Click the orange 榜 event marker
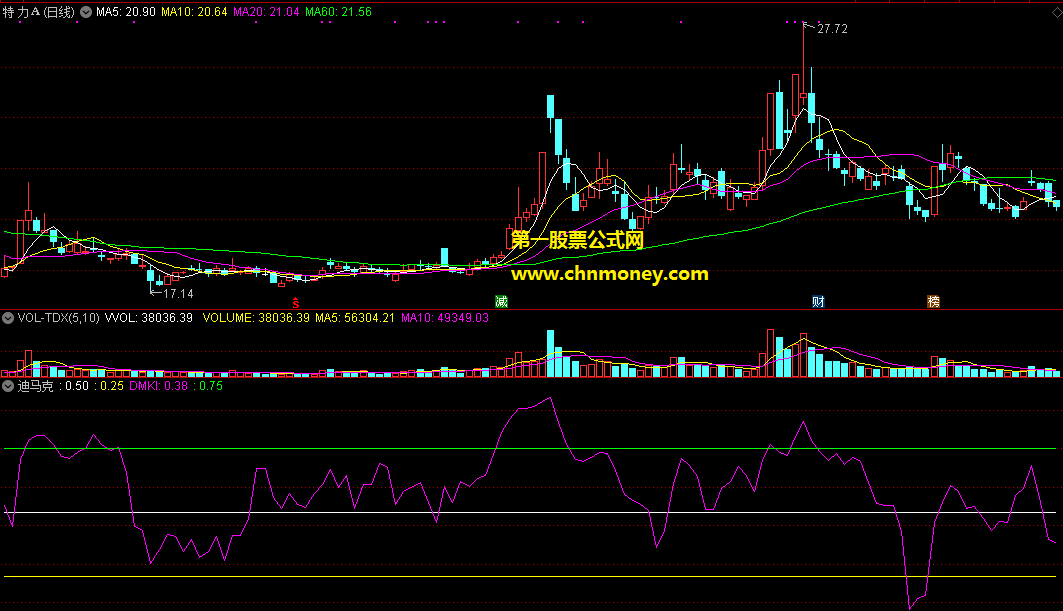This screenshot has width=1063, height=611. click(934, 302)
